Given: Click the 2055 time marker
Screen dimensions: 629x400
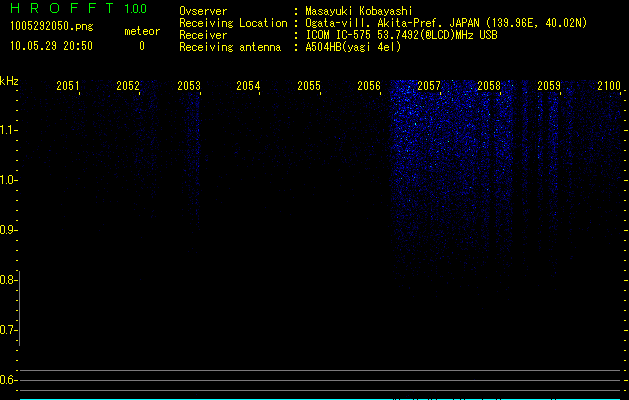Looking at the screenshot, I should click(x=309, y=86).
